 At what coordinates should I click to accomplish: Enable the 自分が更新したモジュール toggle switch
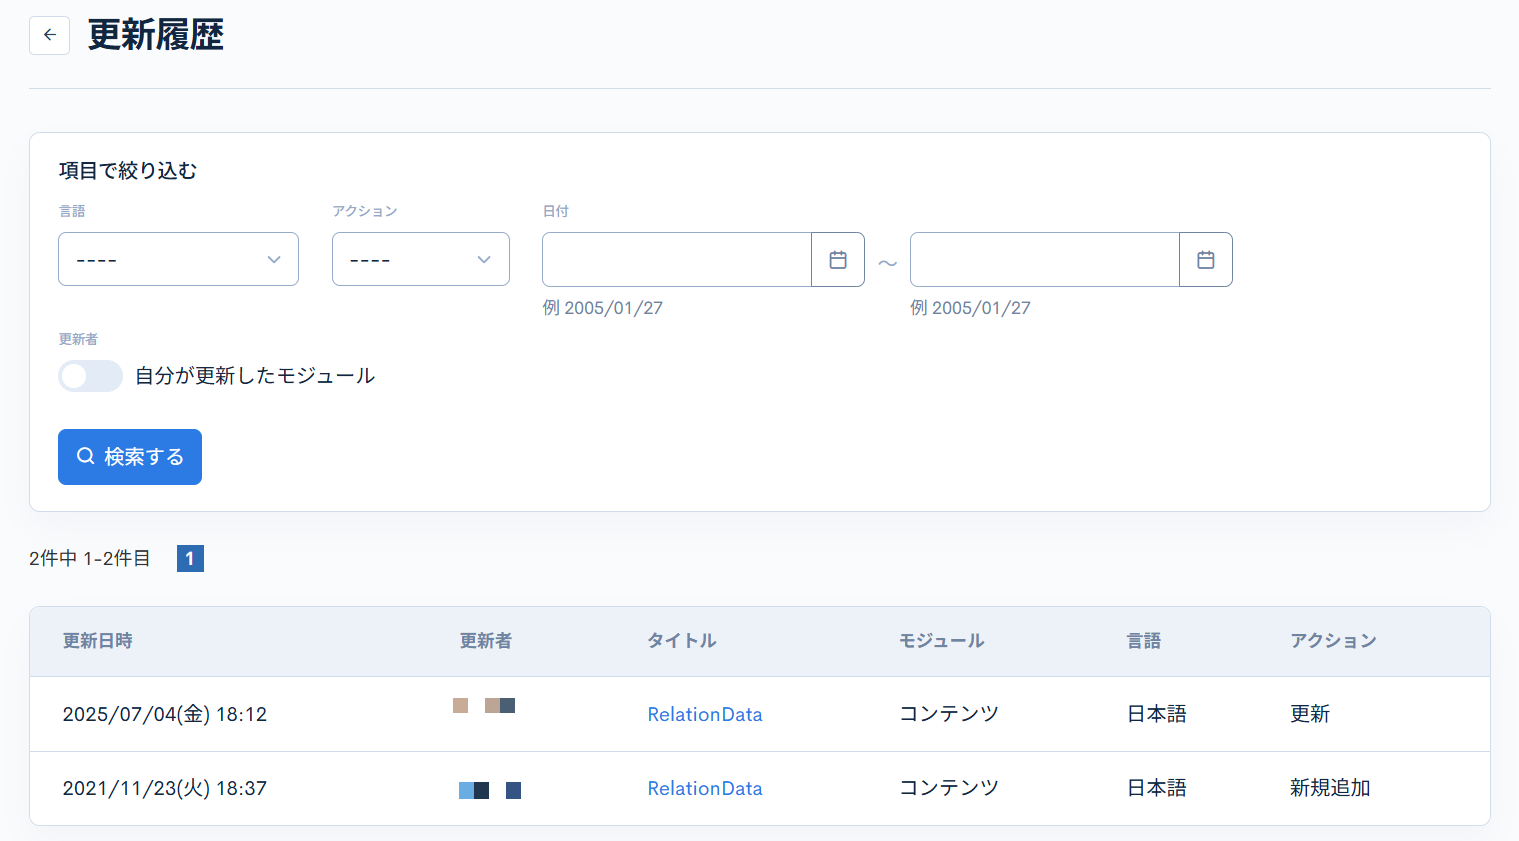tap(90, 376)
